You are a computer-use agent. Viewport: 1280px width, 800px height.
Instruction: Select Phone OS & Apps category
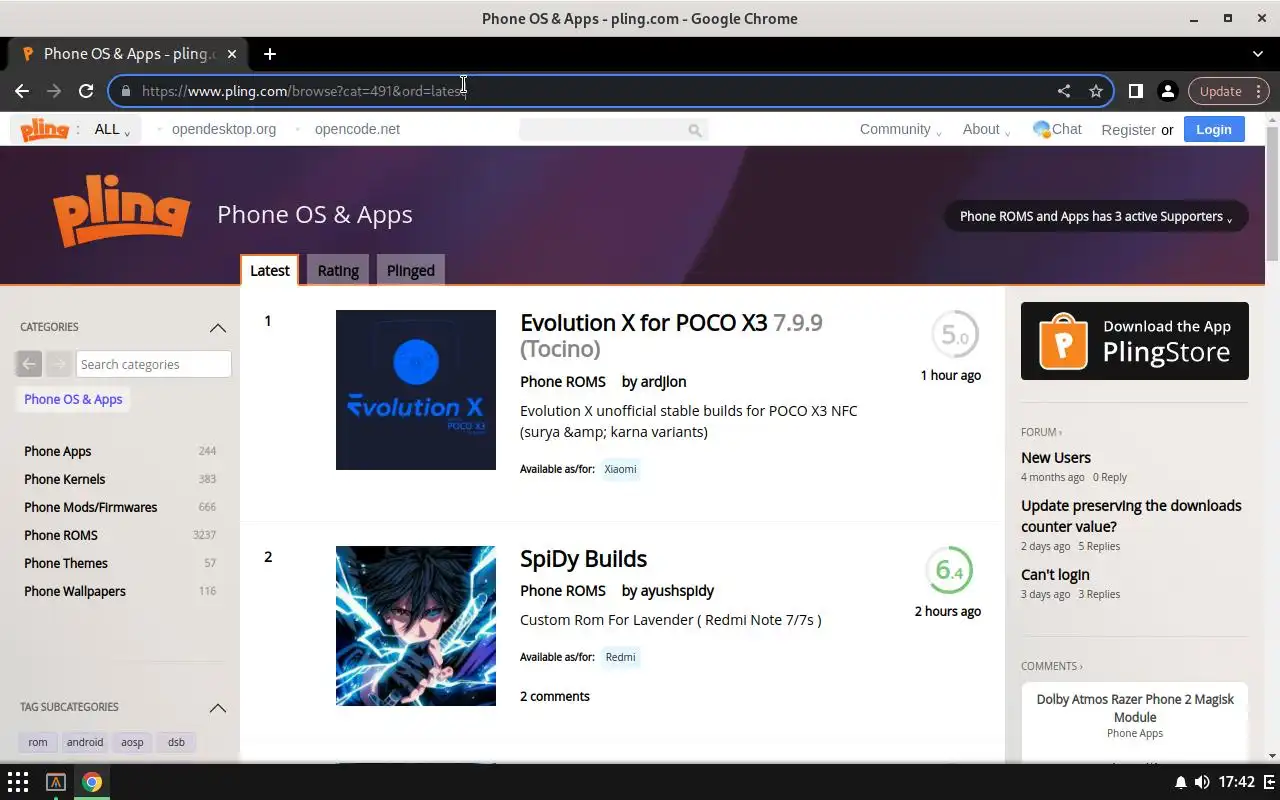(x=73, y=399)
